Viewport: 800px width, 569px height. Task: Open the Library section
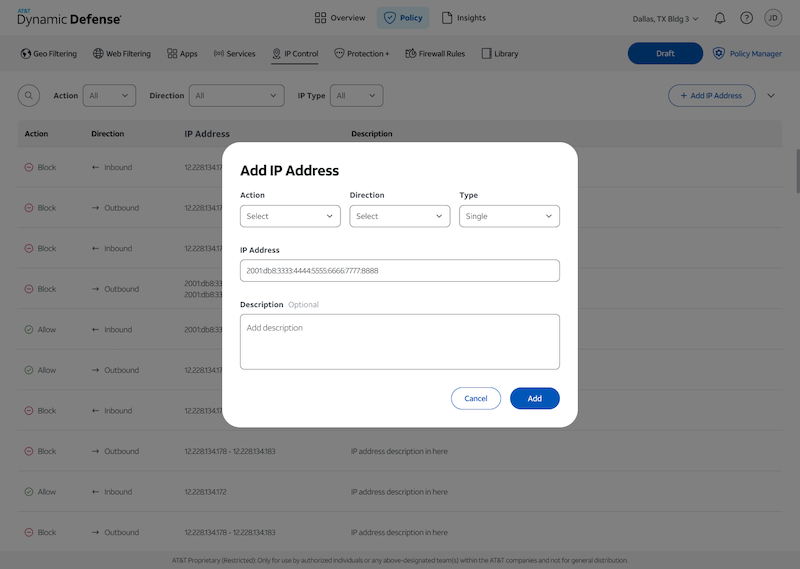[x=500, y=54]
